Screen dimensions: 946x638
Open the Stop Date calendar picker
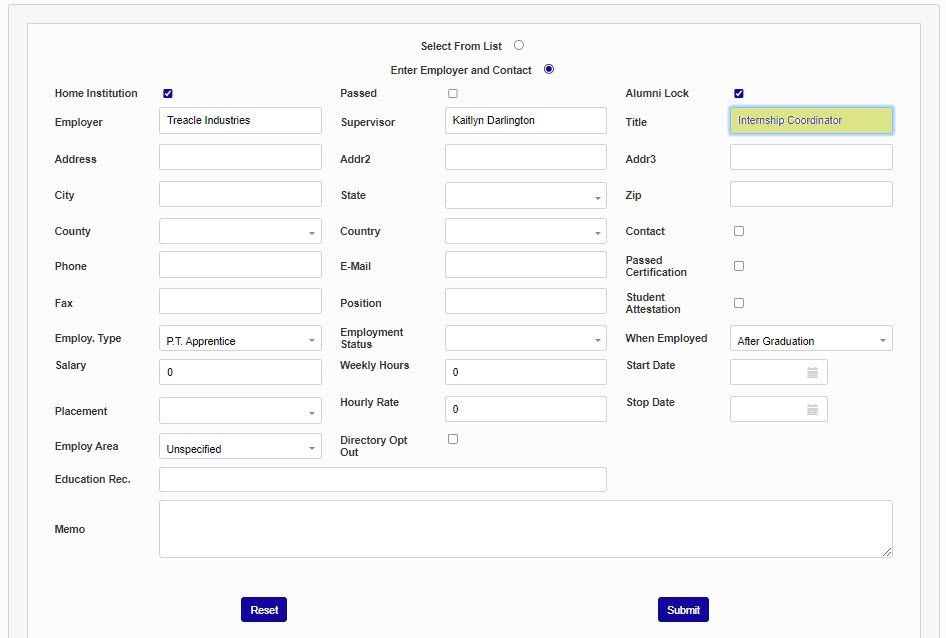point(812,409)
